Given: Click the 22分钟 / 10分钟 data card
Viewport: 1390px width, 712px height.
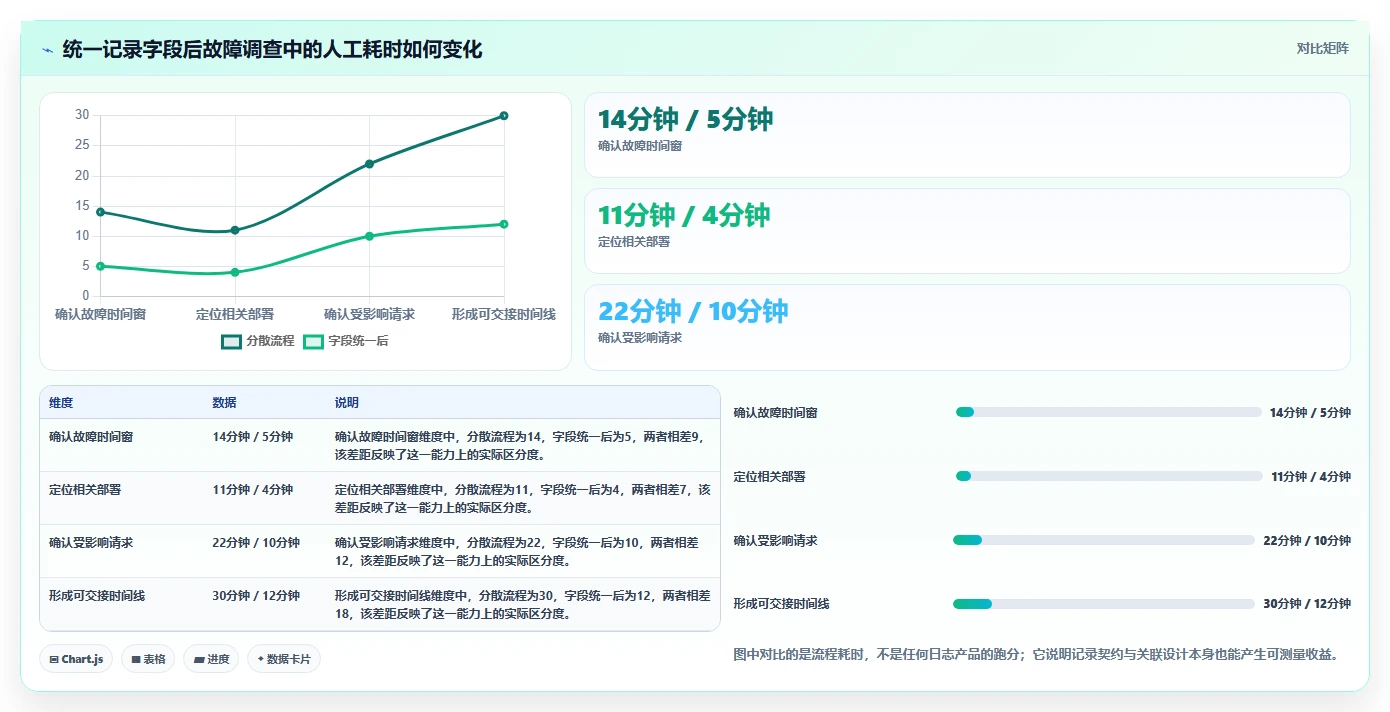Looking at the screenshot, I should (x=967, y=327).
